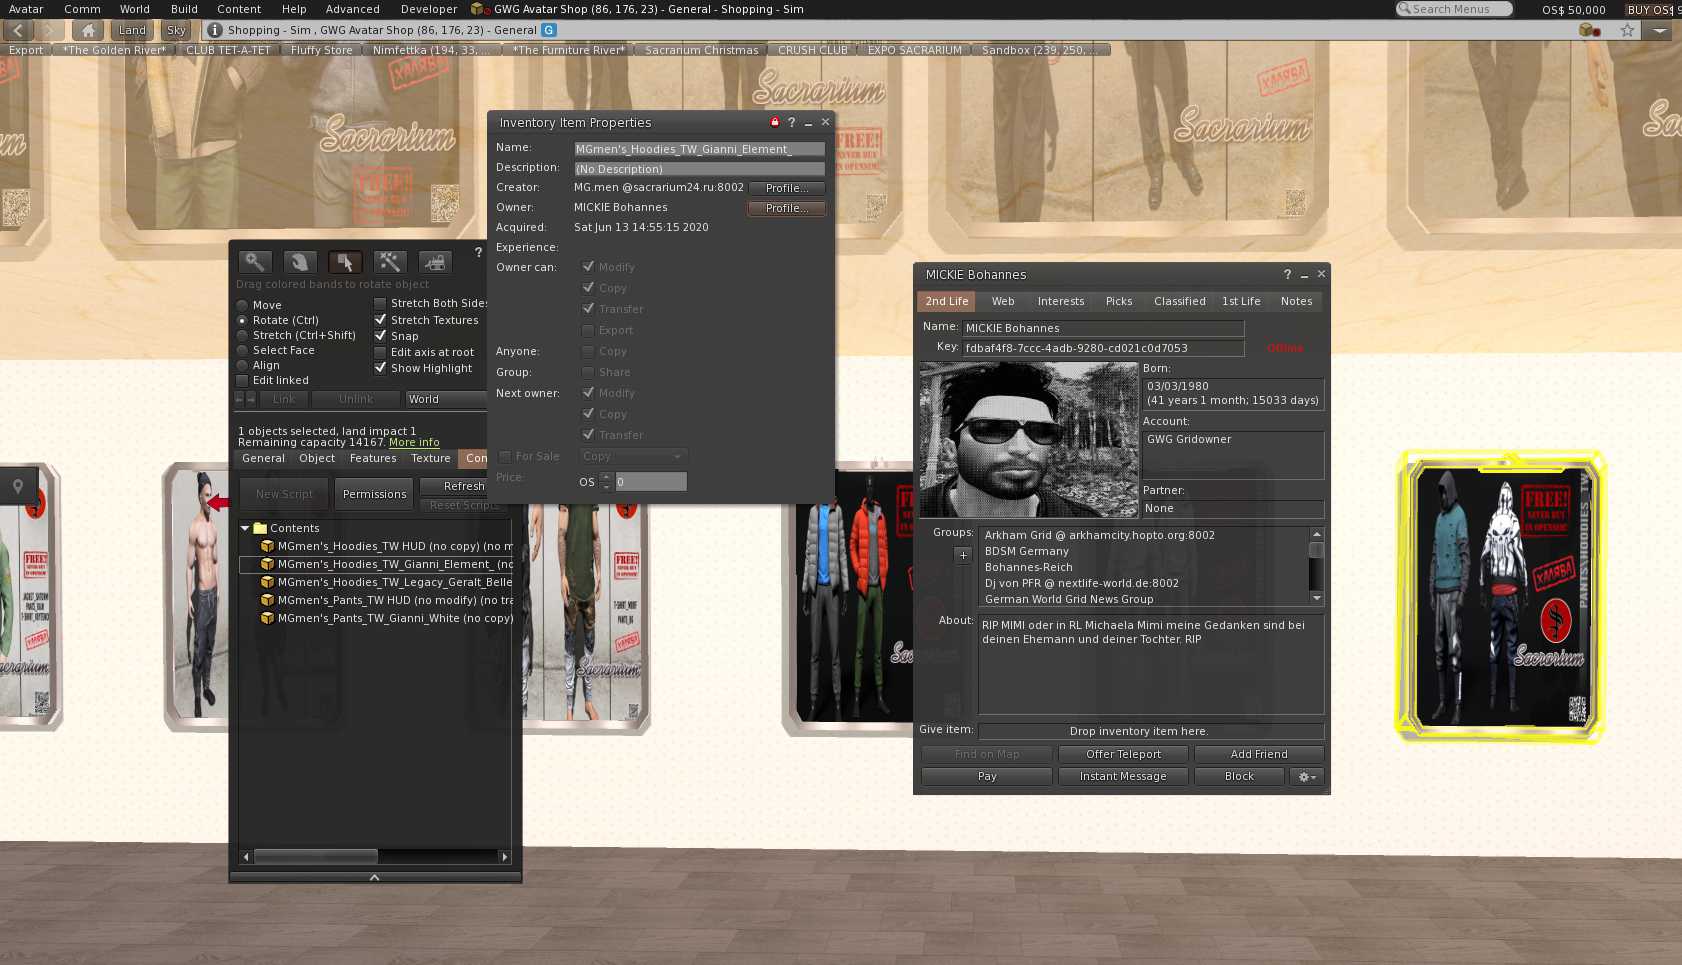Open Creator's Profile button
1682x965 pixels.
coord(787,188)
